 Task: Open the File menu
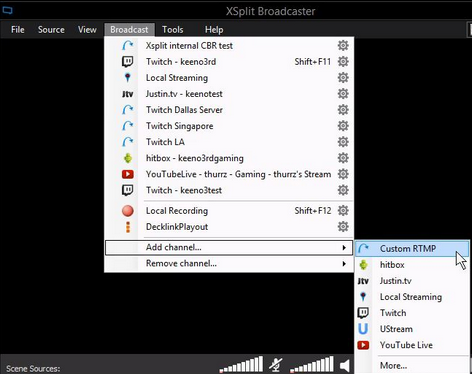coord(18,30)
